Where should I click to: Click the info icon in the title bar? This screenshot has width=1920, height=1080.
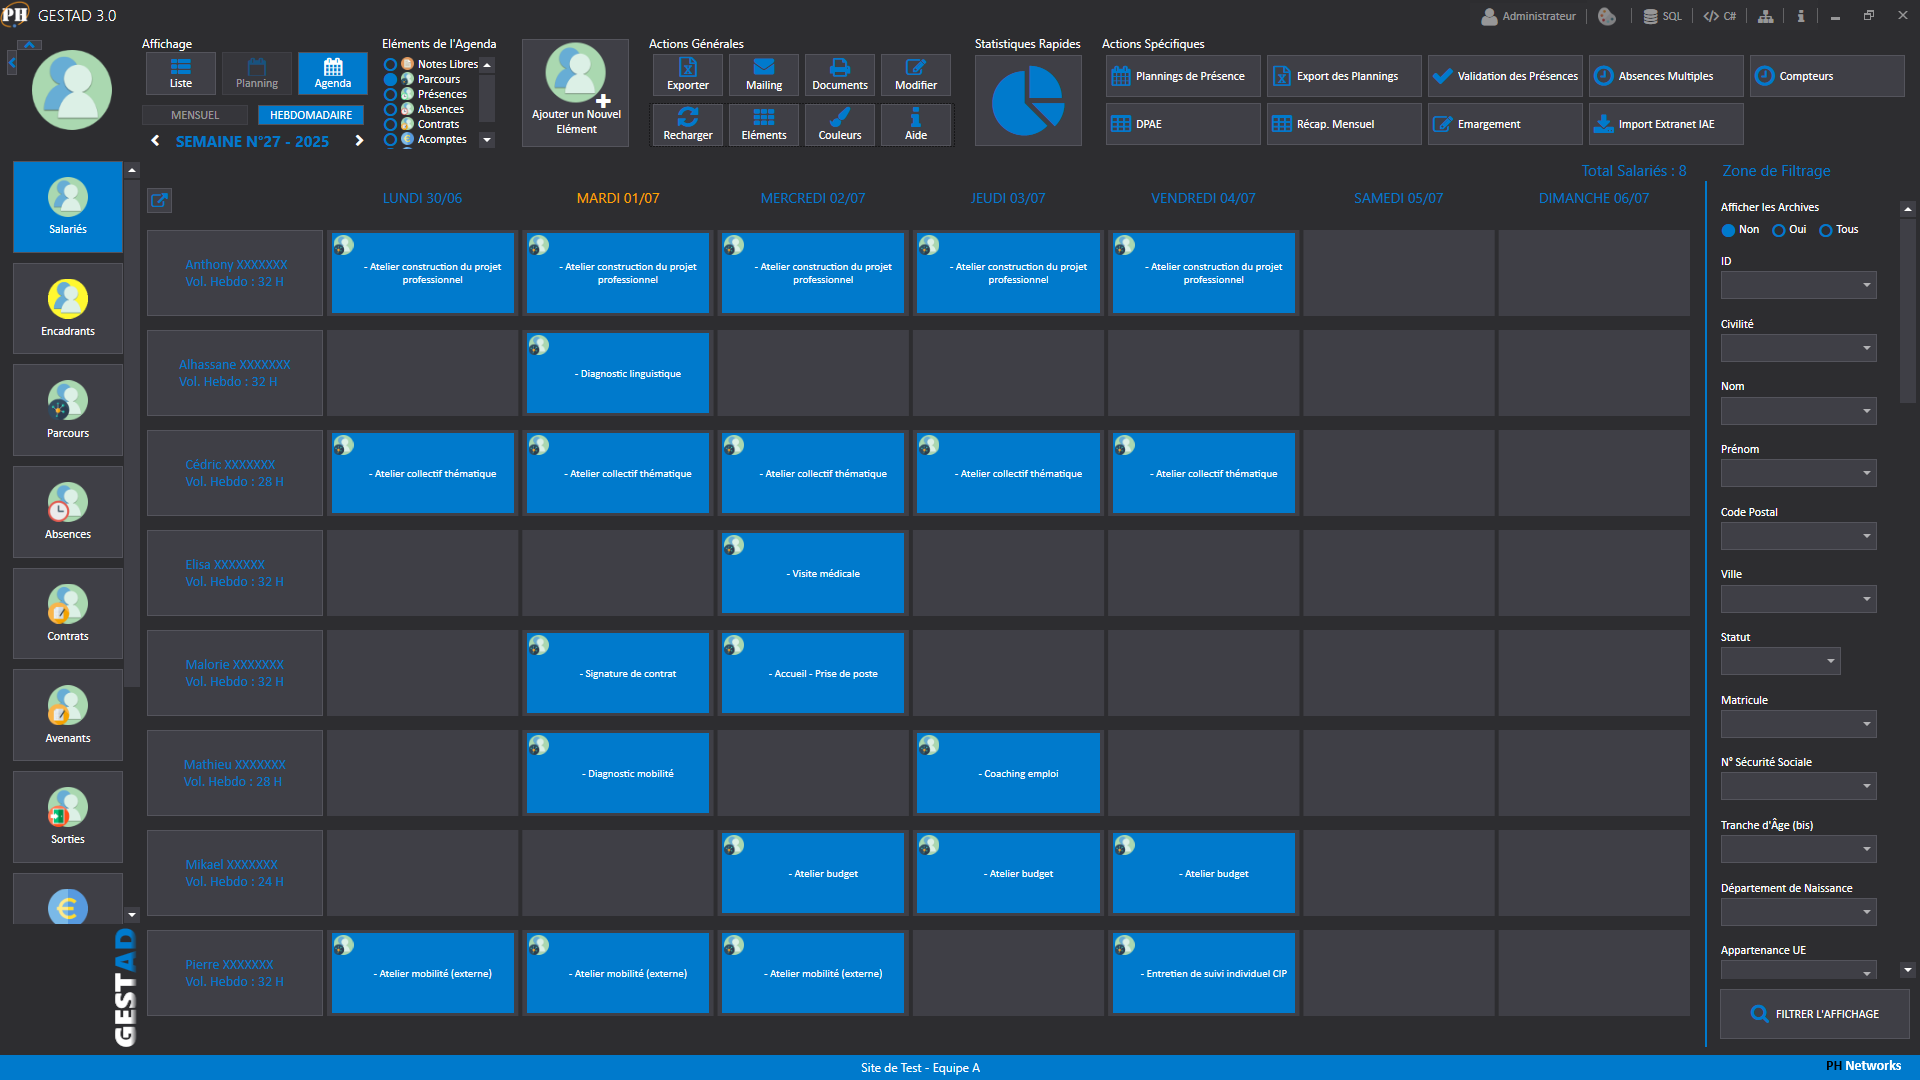coord(1801,16)
